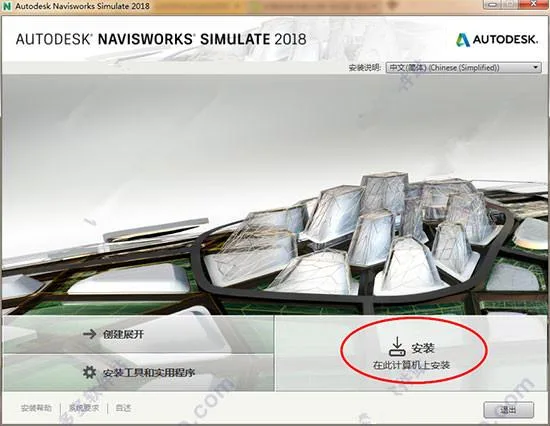Open 安装工具和实用程序 tools and utilities

coord(138,372)
